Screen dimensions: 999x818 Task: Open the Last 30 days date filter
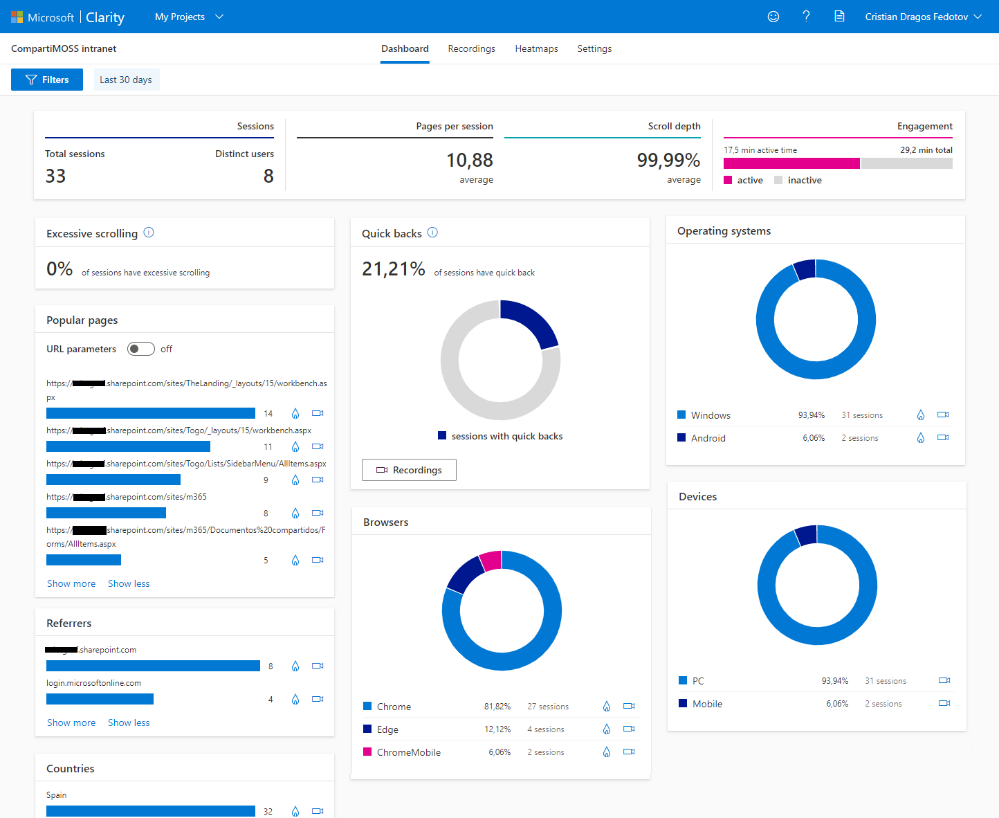tap(126, 79)
